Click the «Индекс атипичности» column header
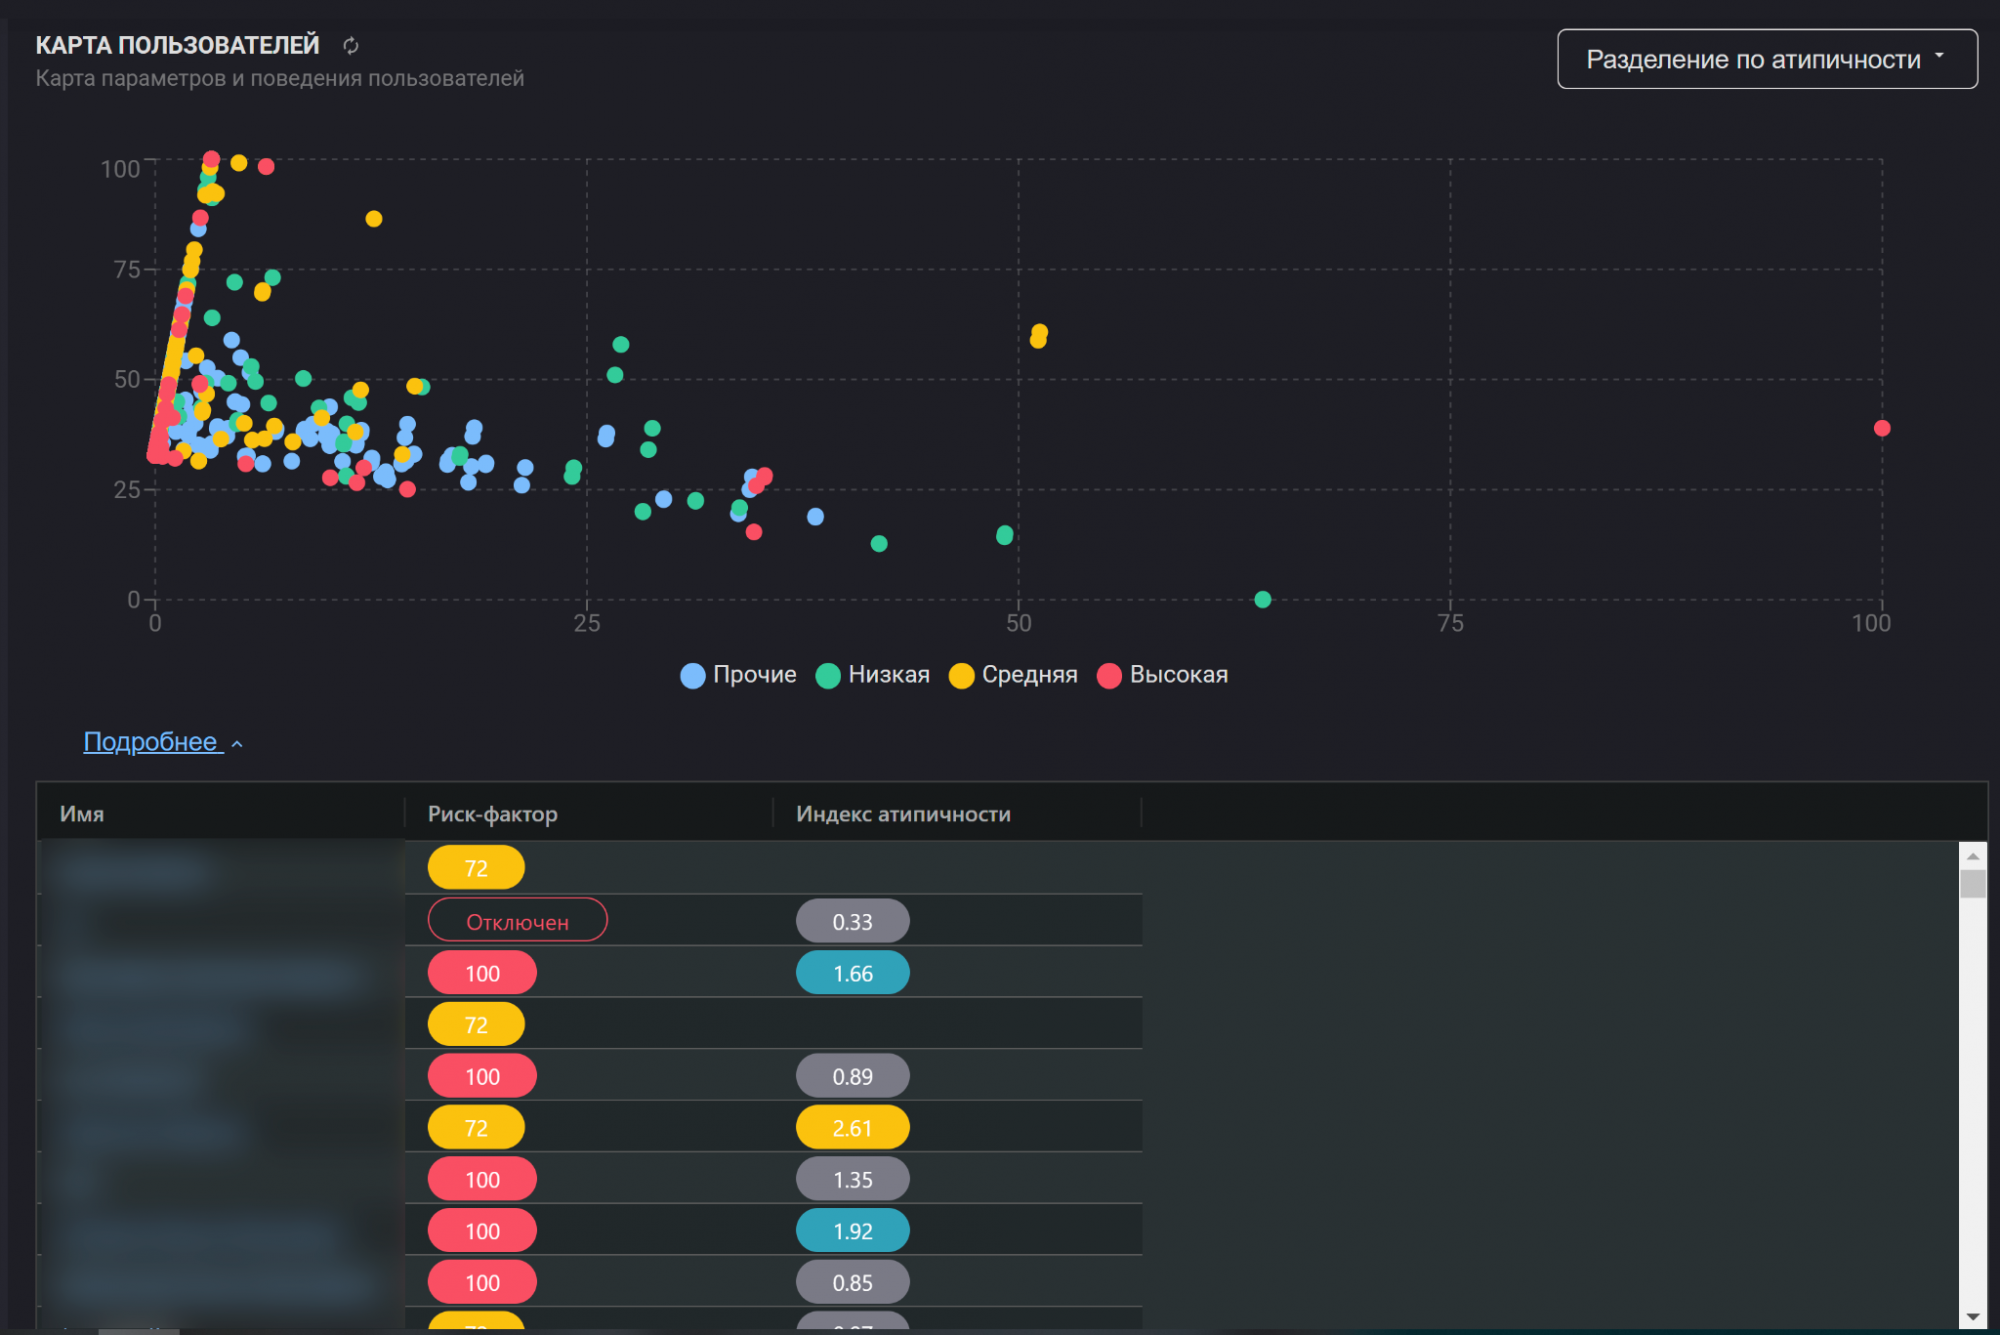This screenshot has width=2000, height=1335. pos(902,814)
